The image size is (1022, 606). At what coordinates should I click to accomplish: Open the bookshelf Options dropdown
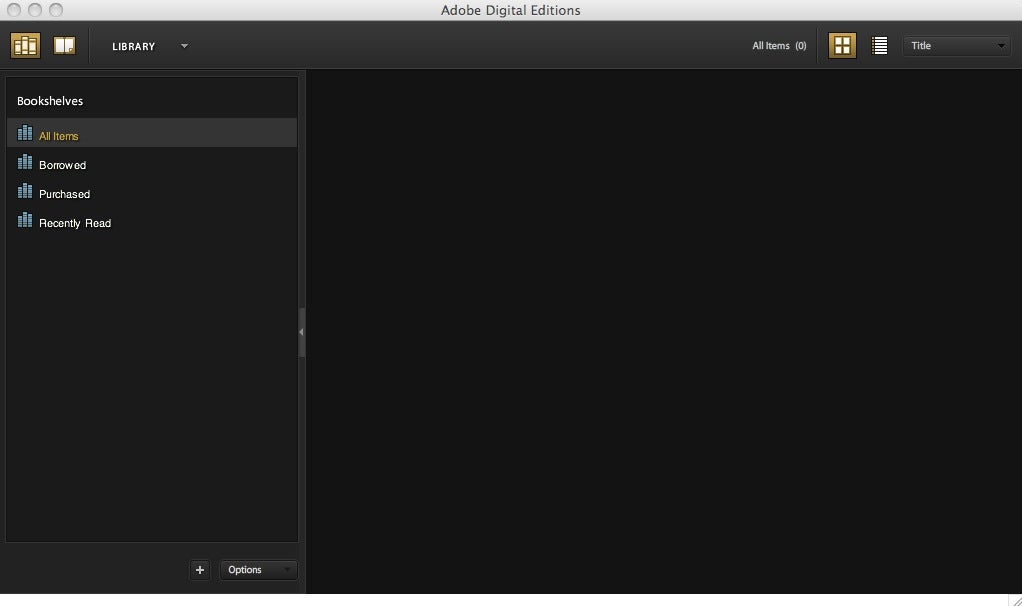tap(258, 570)
